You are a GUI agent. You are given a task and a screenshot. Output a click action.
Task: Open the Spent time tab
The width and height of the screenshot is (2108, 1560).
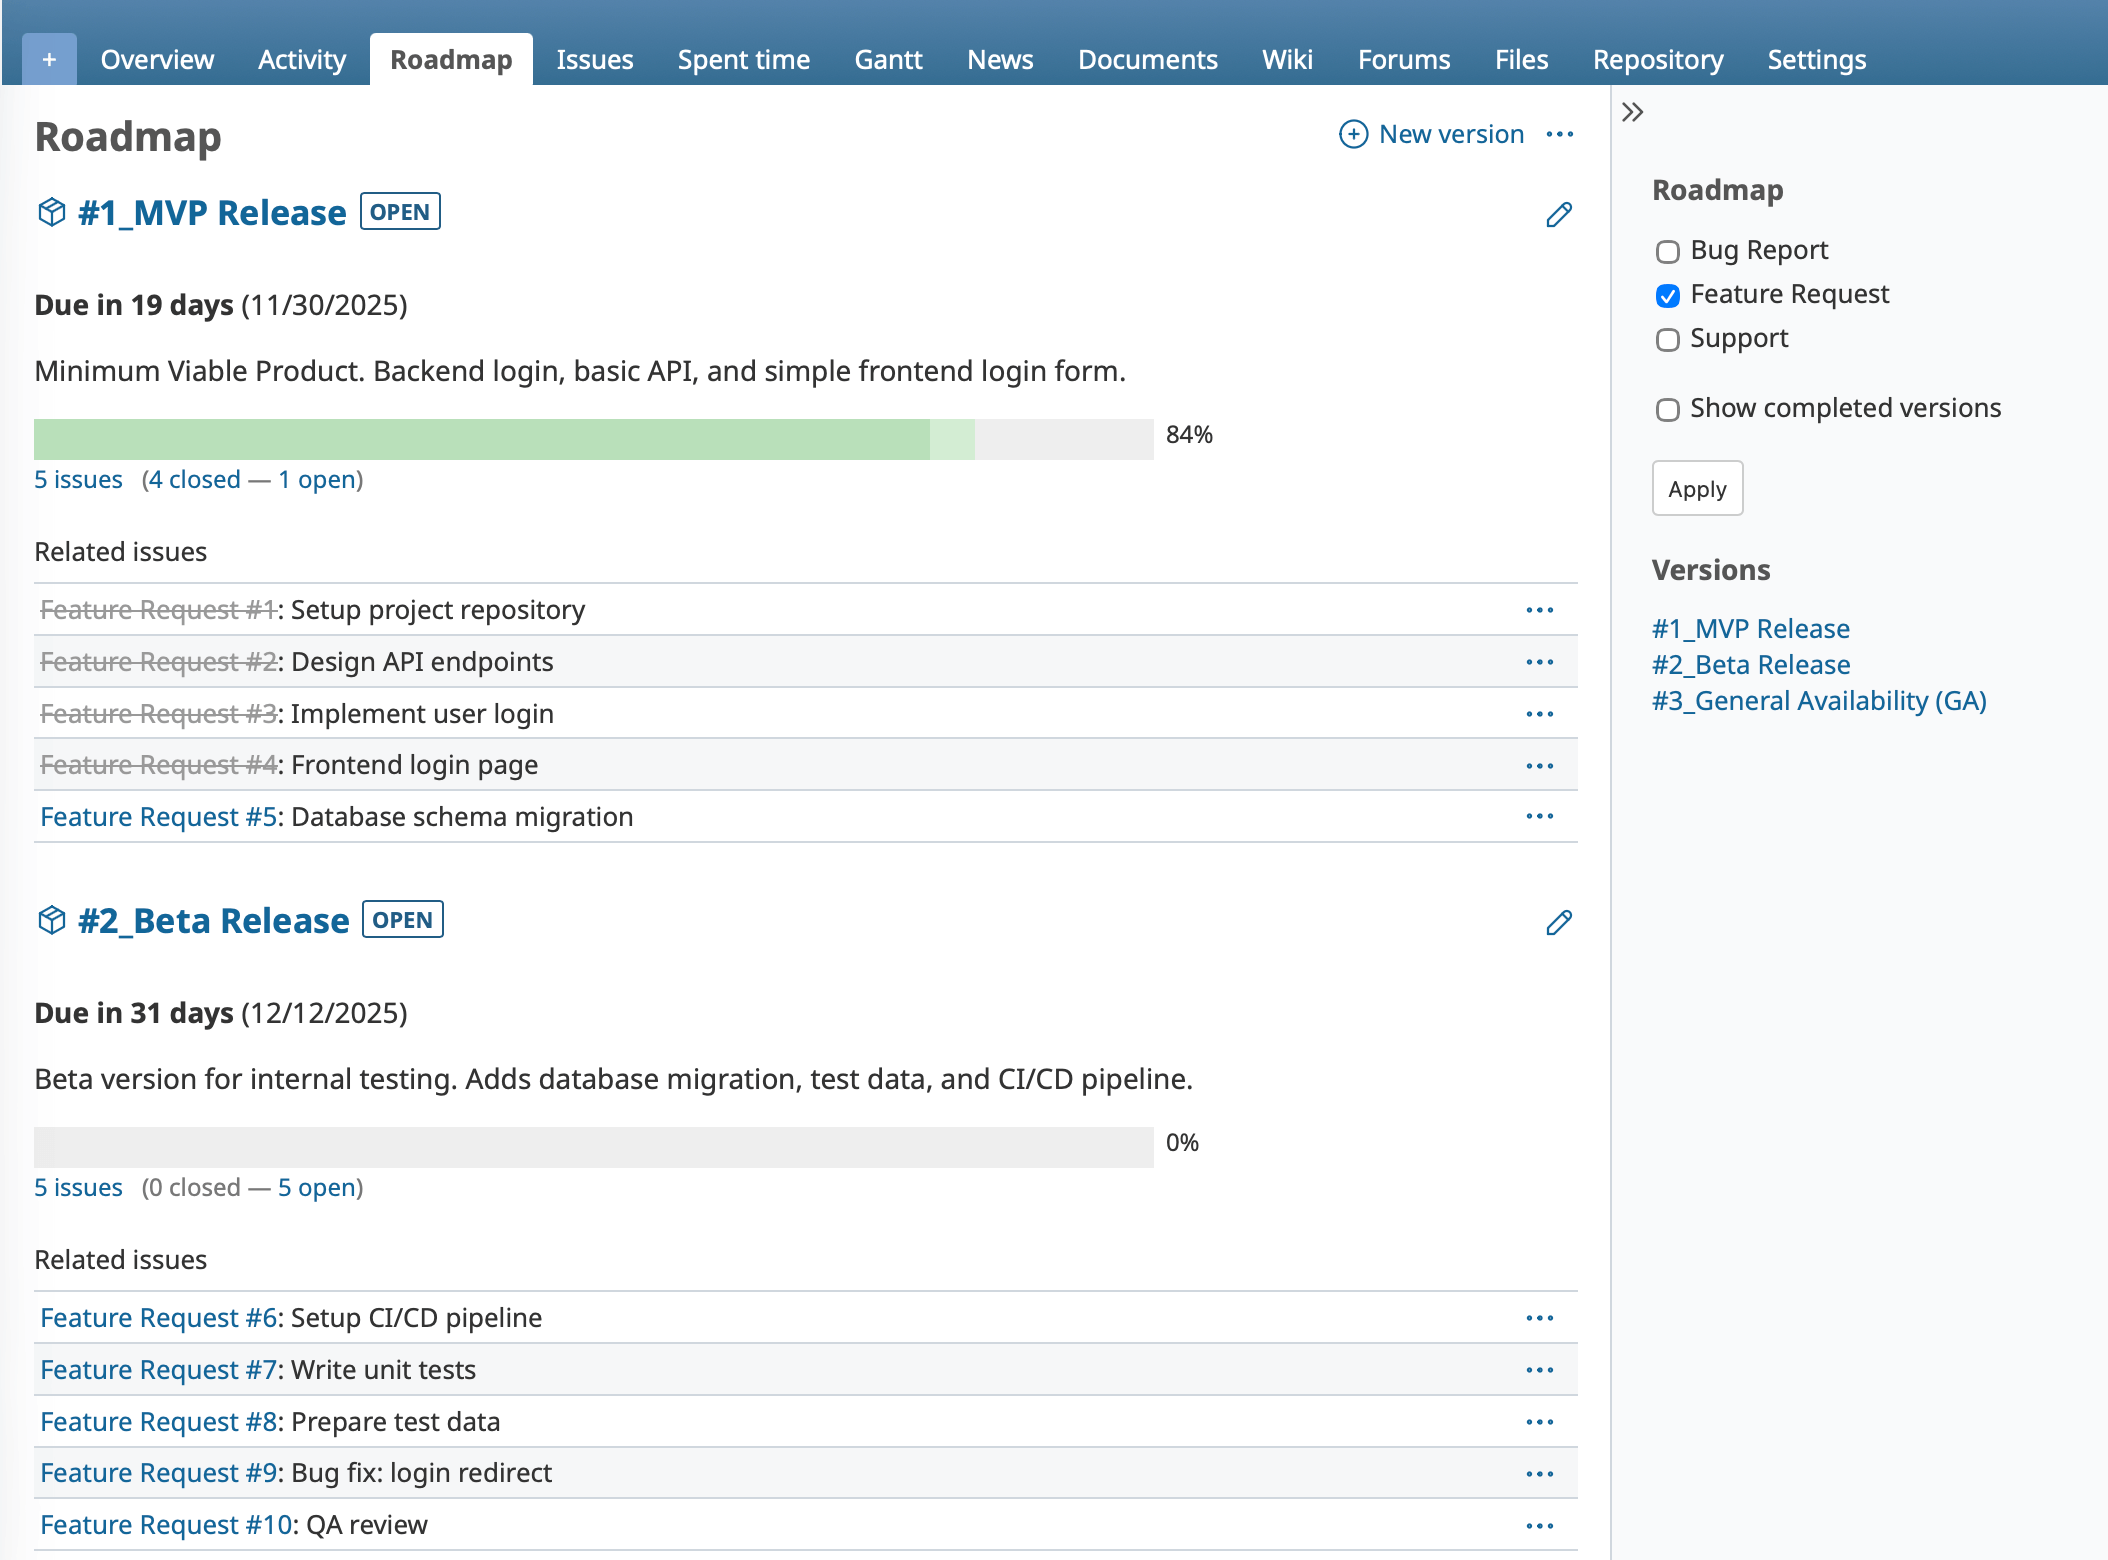tap(743, 59)
